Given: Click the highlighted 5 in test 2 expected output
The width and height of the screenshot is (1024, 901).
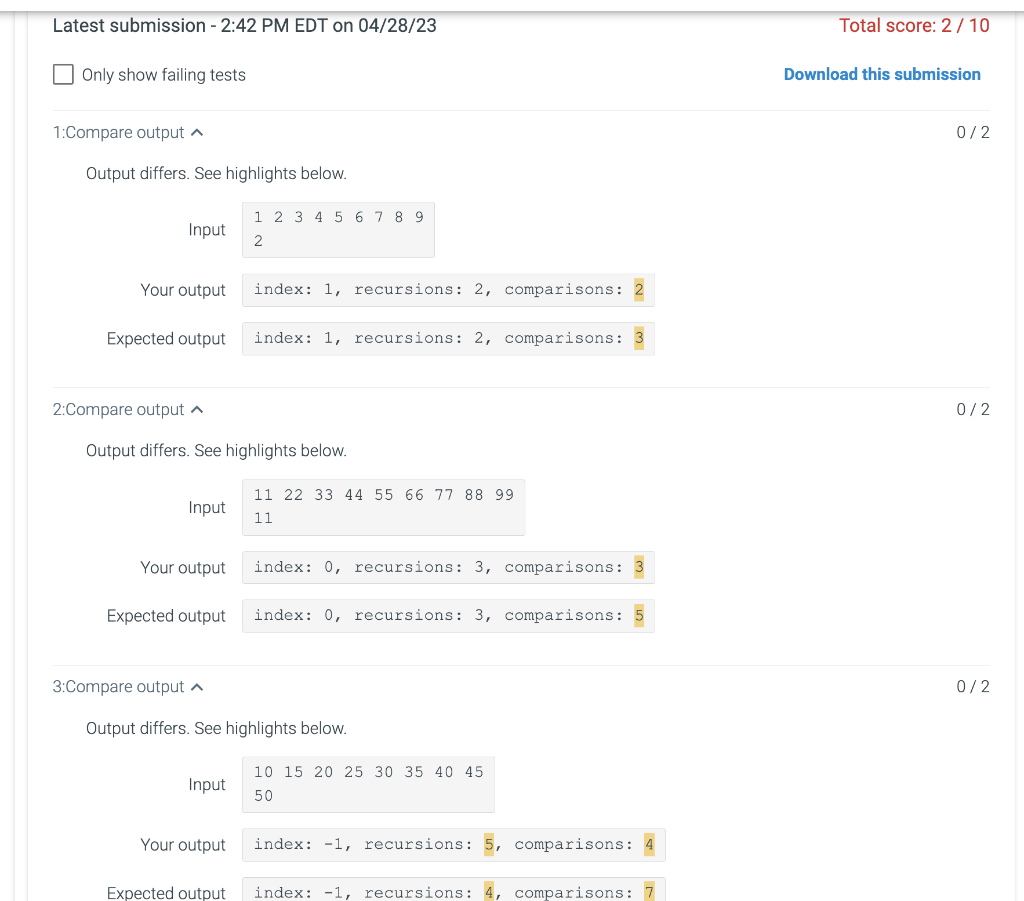Looking at the screenshot, I should (639, 615).
